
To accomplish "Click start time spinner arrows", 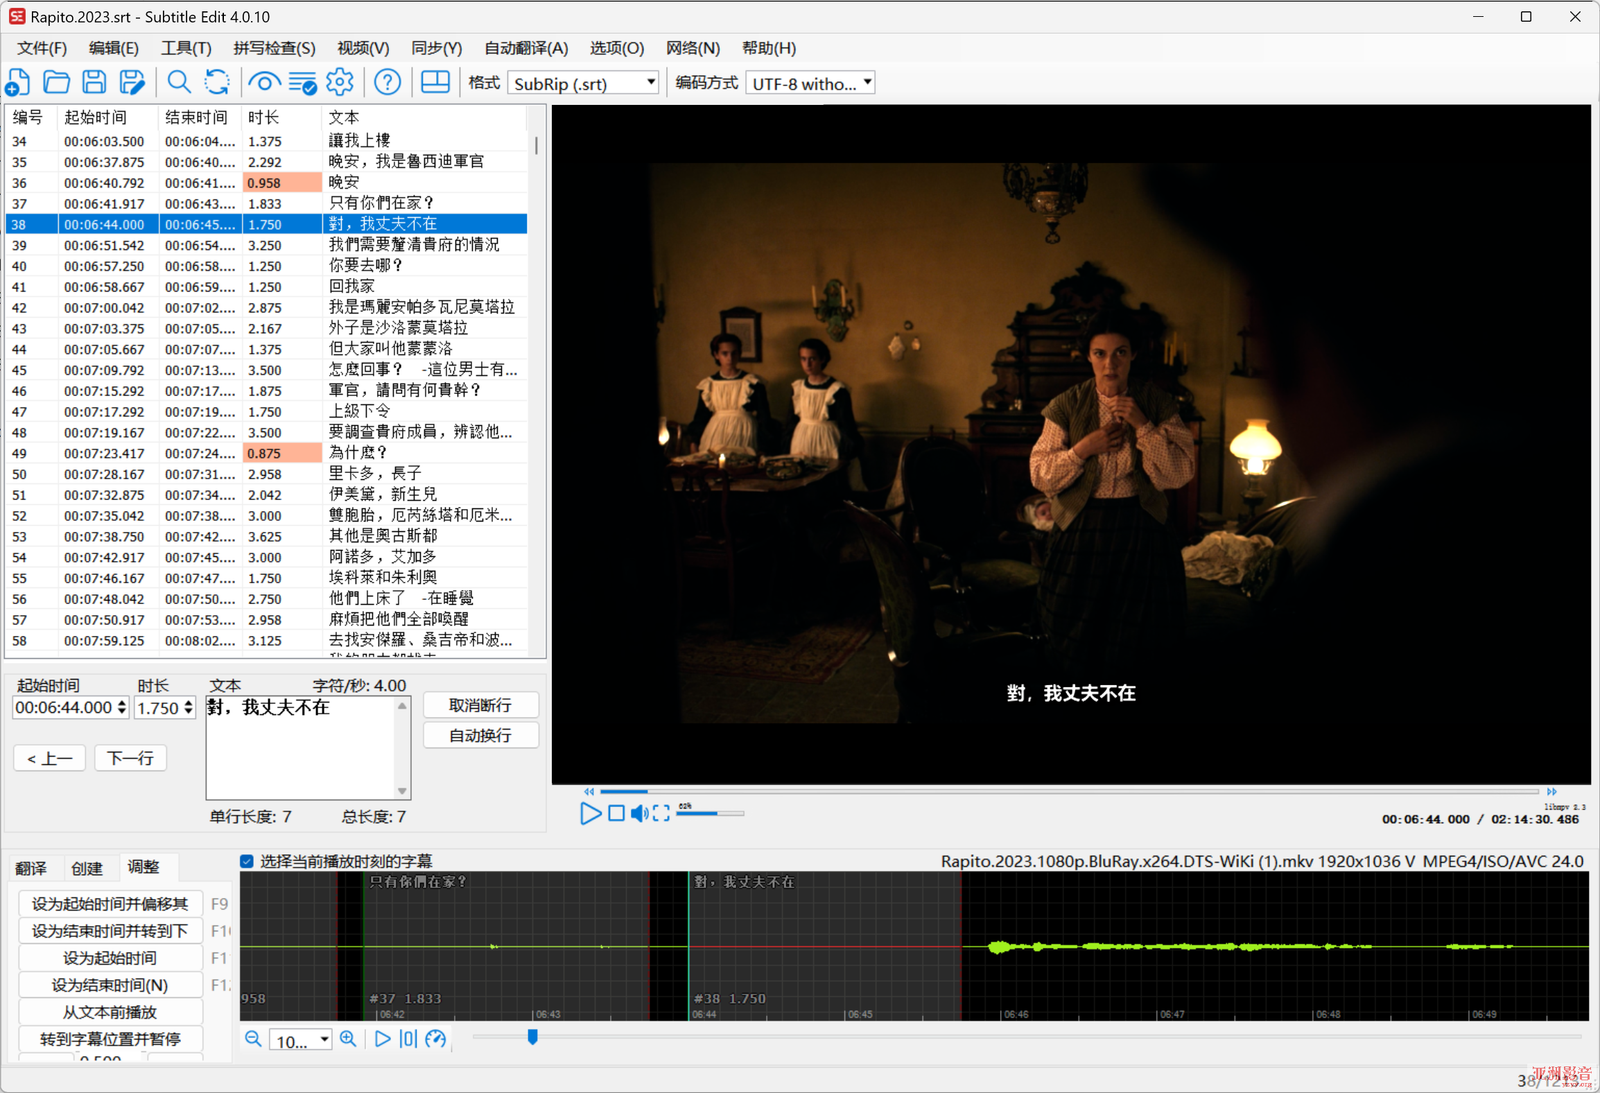I will (x=122, y=708).
